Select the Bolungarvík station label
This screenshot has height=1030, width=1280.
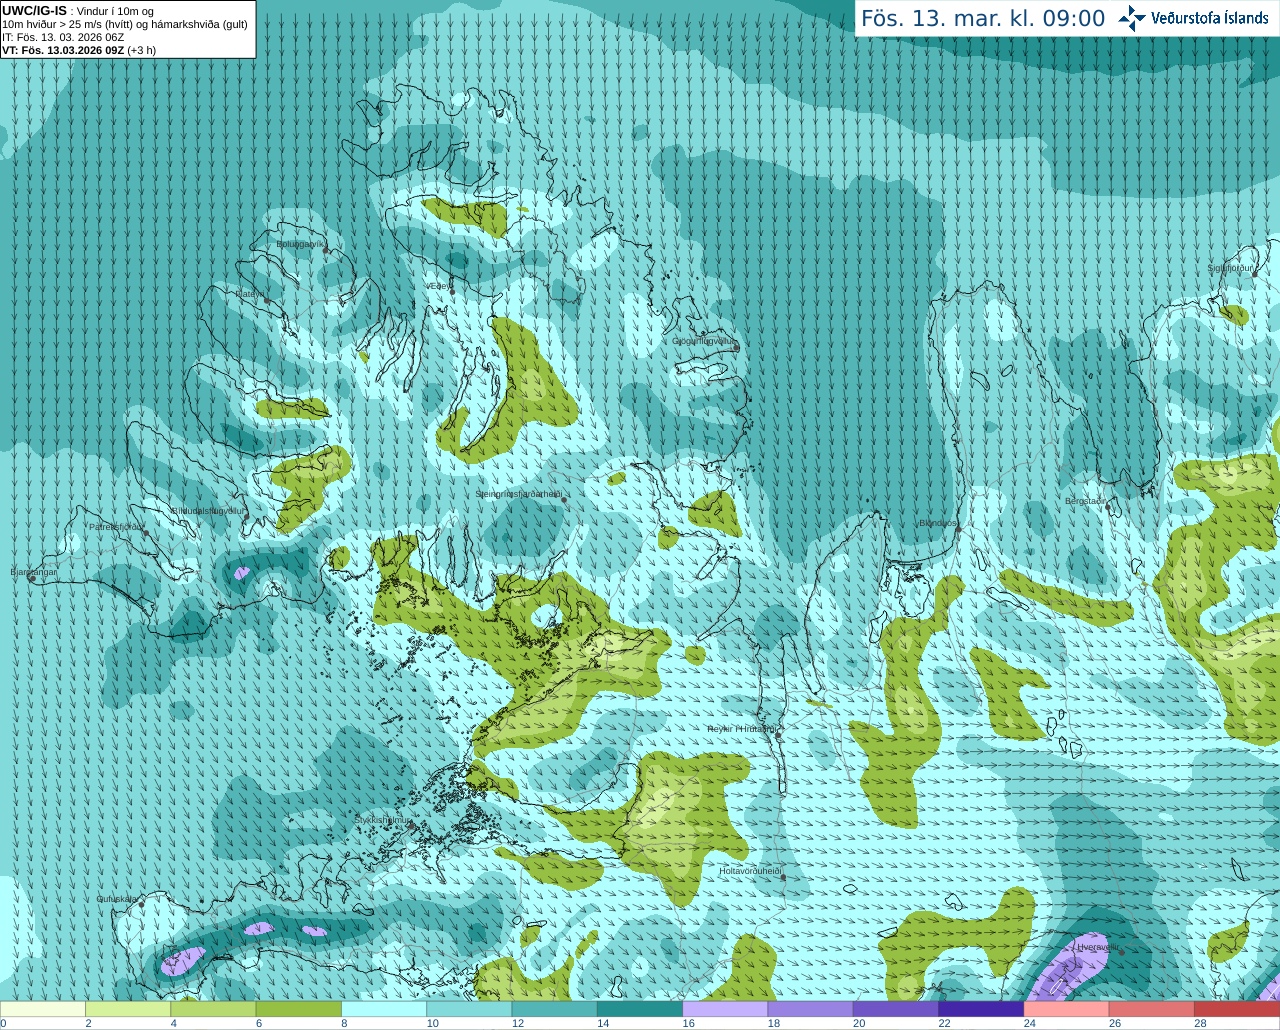point(300,243)
